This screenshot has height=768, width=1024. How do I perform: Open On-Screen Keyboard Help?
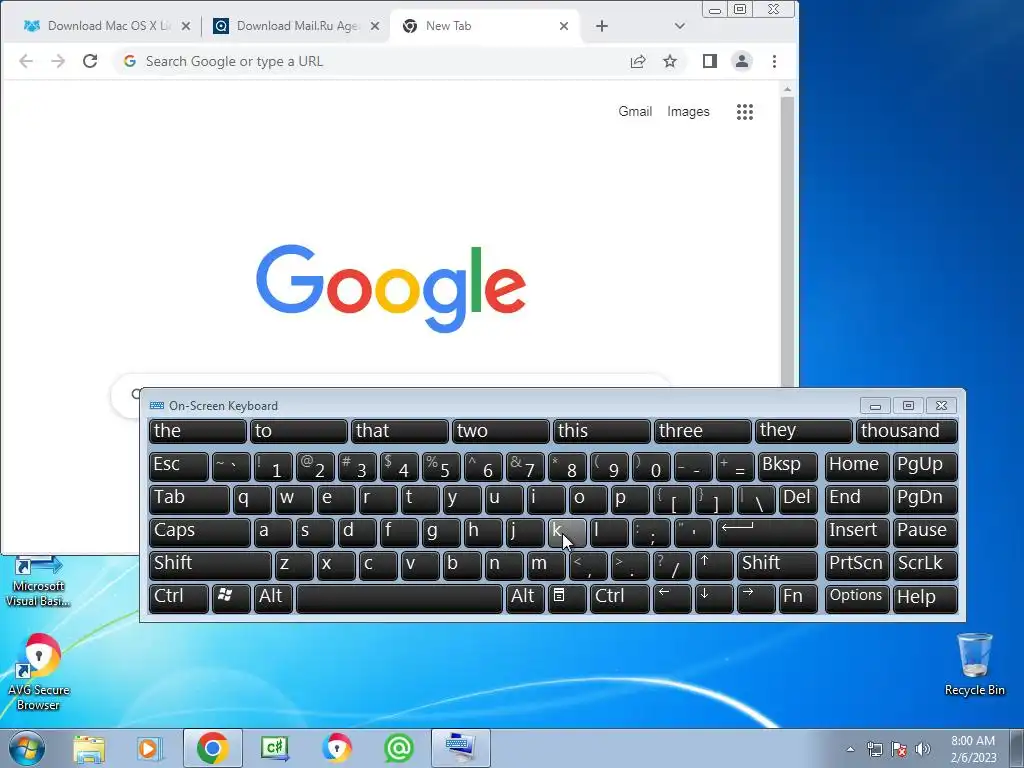coord(925,598)
